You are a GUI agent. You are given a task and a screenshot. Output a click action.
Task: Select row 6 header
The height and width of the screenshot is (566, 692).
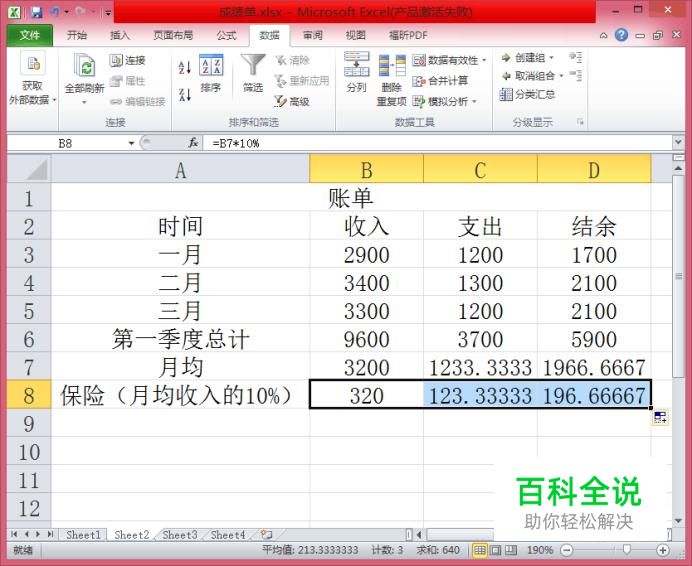click(29, 339)
